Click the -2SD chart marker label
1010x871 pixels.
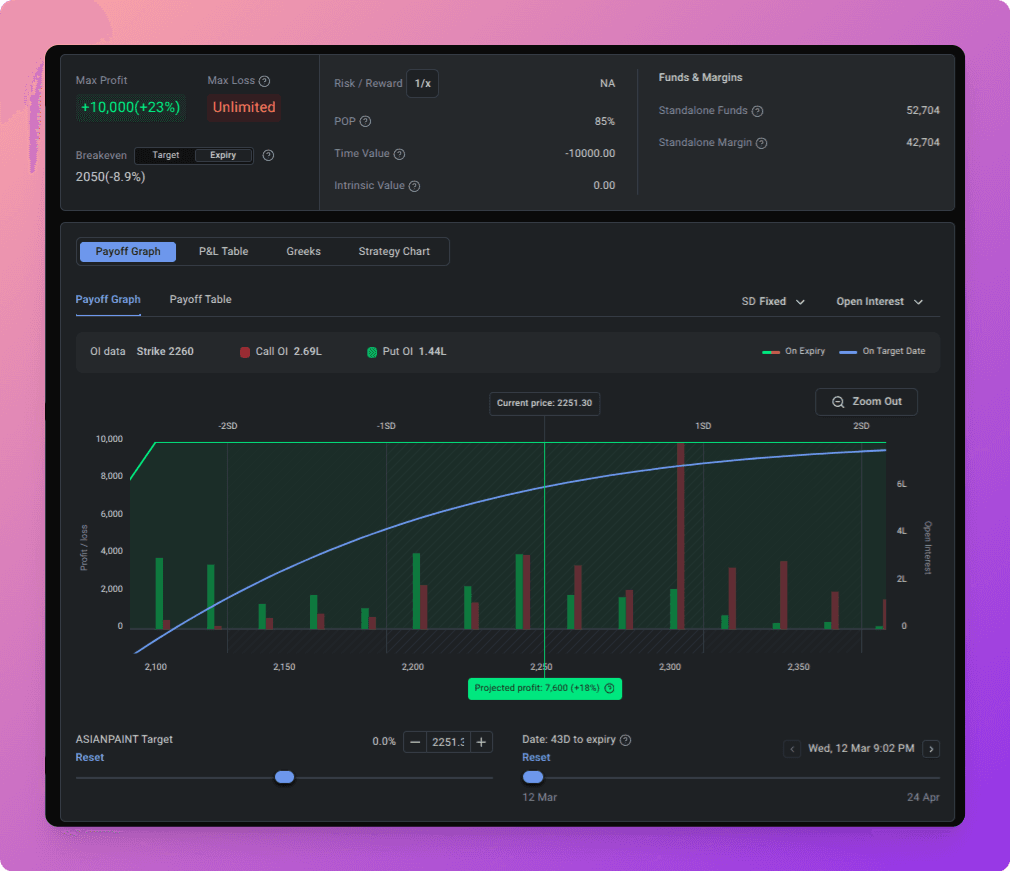click(x=228, y=426)
